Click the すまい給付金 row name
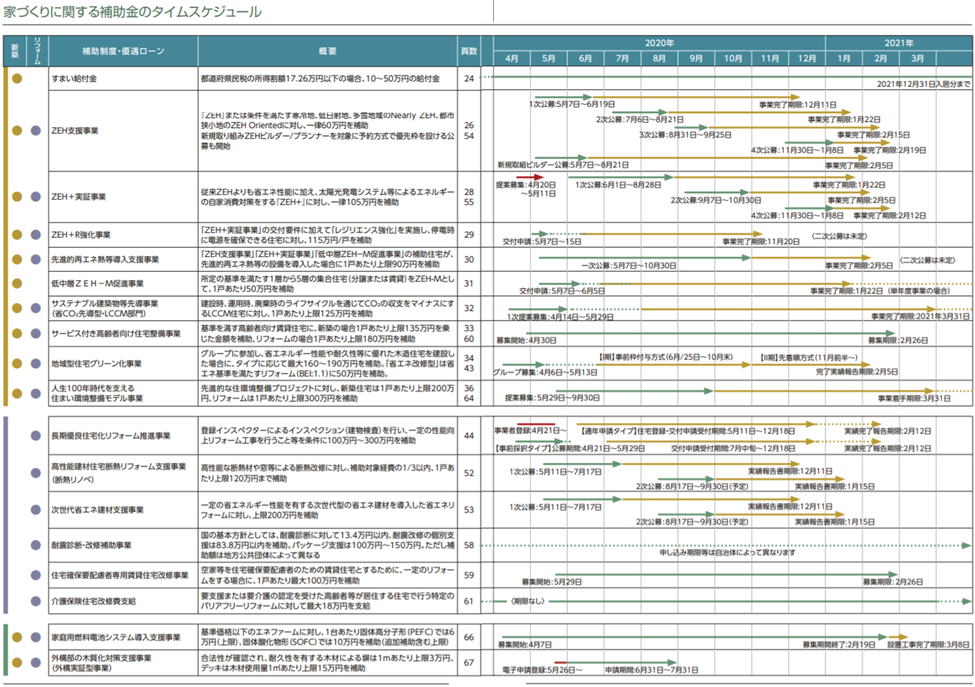The width and height of the screenshot is (975, 687). pyautogui.click(x=74, y=79)
